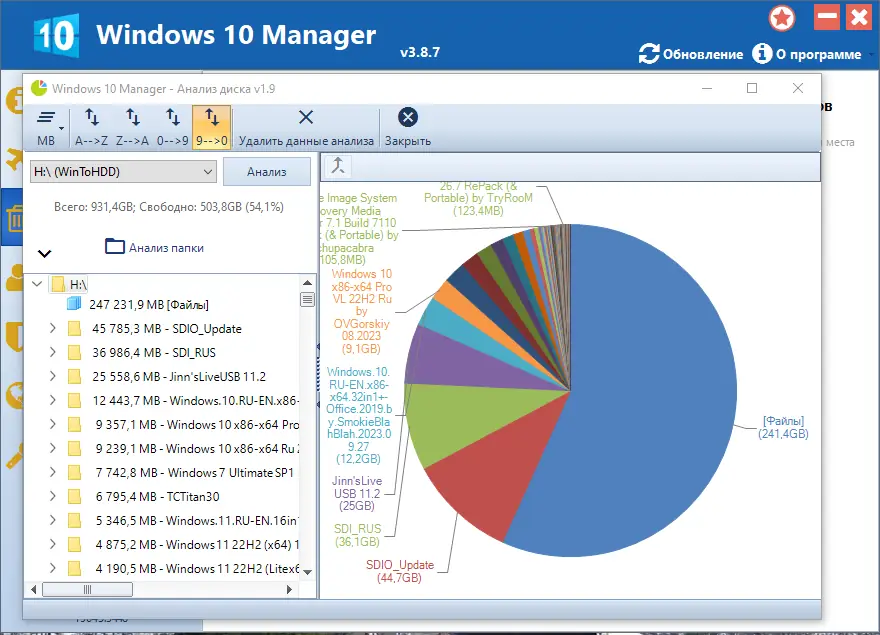Screen dimensions: 880x635
Task: Expand the 9 357,1 MB folder
Action: [x=53, y=424]
